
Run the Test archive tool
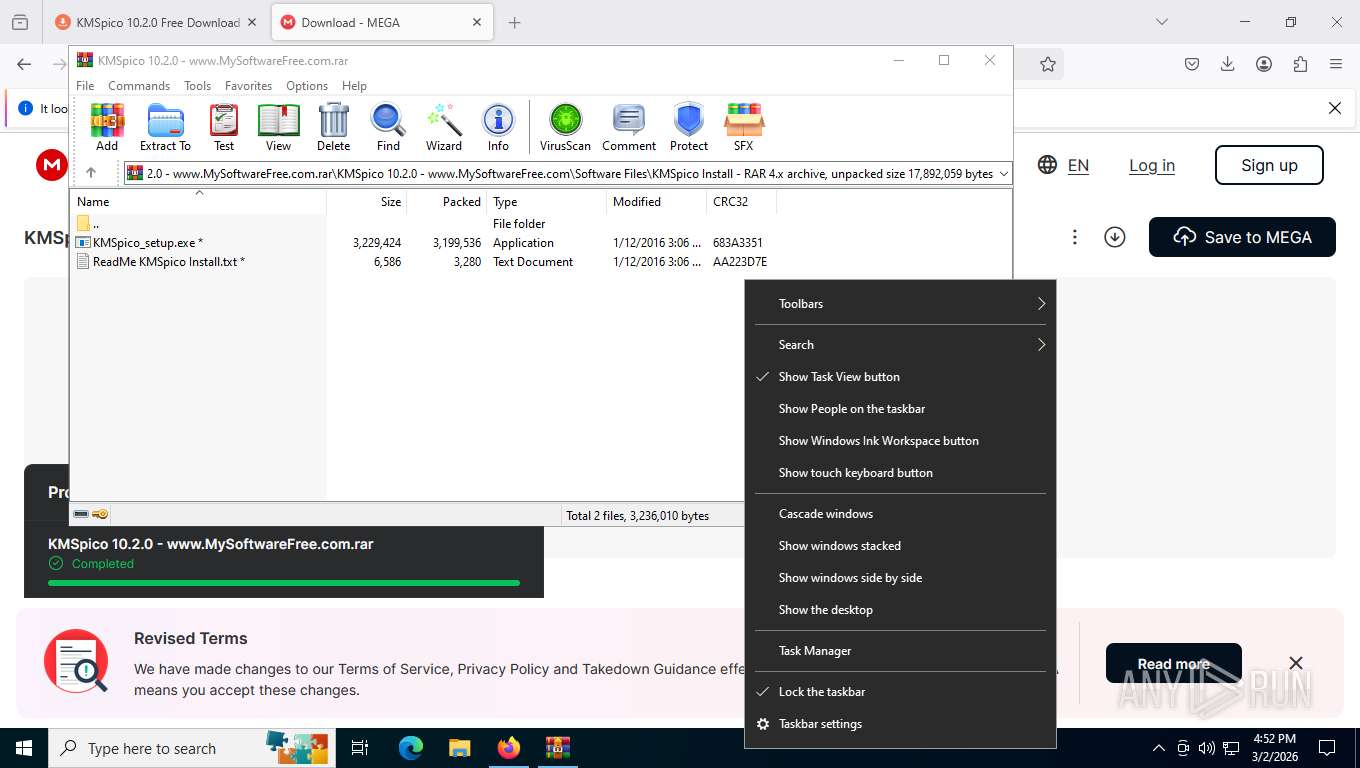(224, 127)
